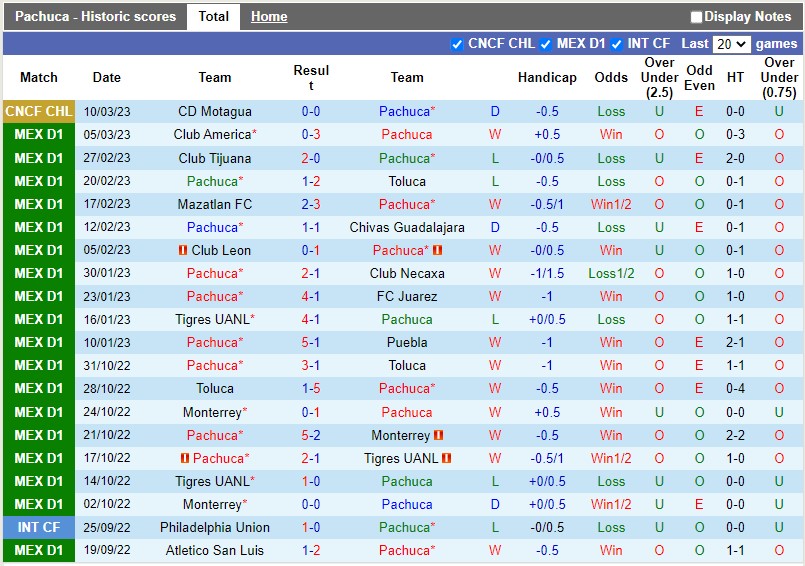The height and width of the screenshot is (566, 805).
Task: Click Chivas Guadalajara team name
Action: (x=407, y=228)
